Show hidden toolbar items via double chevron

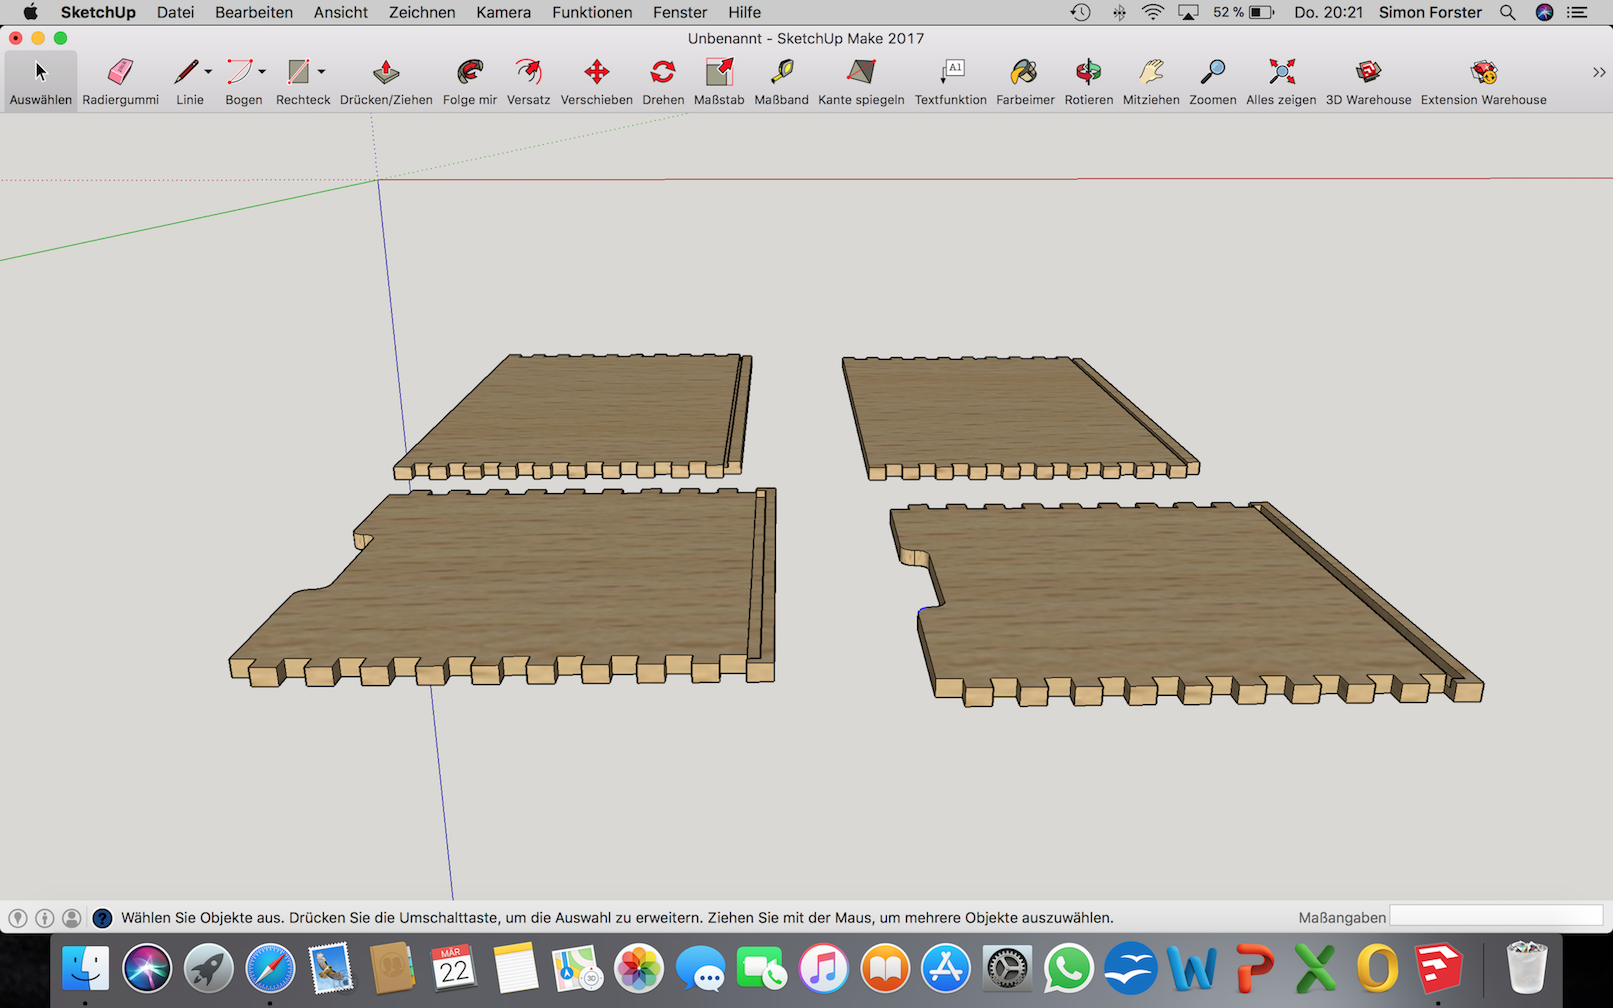click(x=1598, y=72)
